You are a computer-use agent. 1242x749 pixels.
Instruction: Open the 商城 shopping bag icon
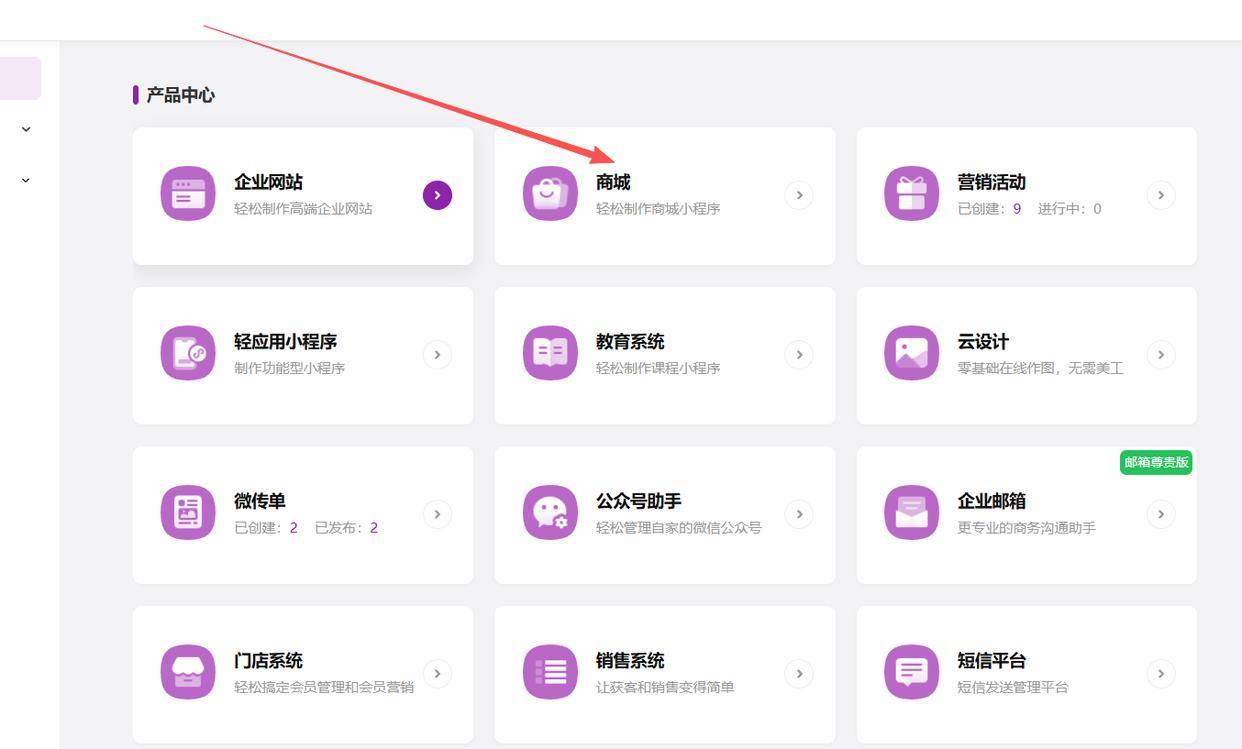pos(550,194)
